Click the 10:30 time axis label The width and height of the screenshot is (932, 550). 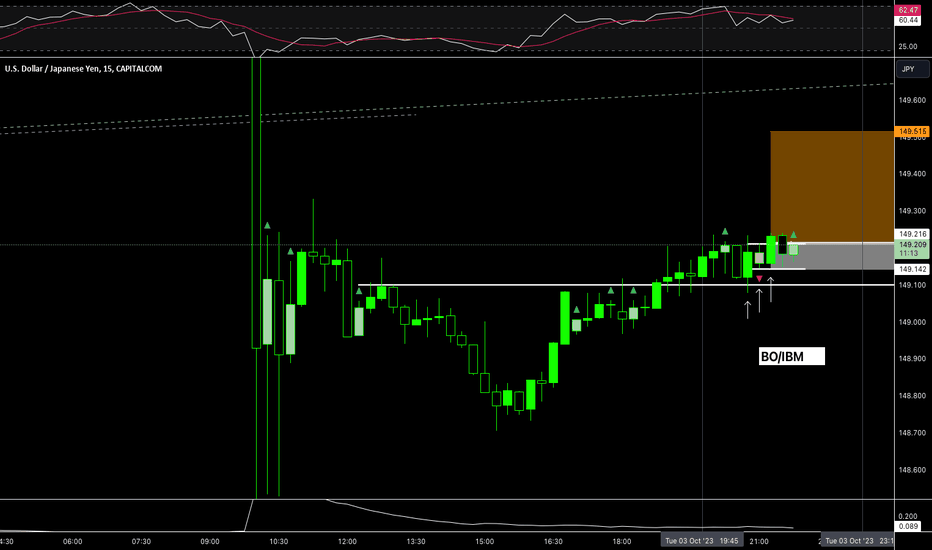click(x=278, y=541)
